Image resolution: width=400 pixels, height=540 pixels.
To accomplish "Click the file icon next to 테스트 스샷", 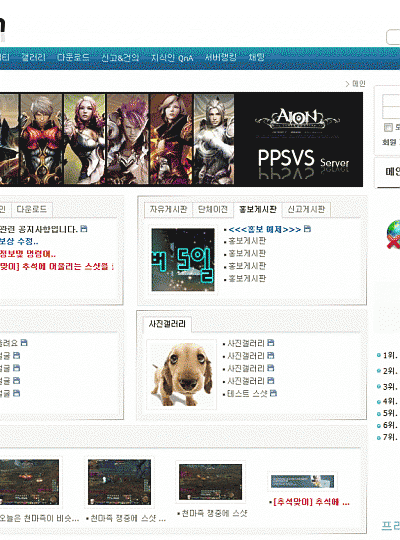I will click(x=273, y=393).
